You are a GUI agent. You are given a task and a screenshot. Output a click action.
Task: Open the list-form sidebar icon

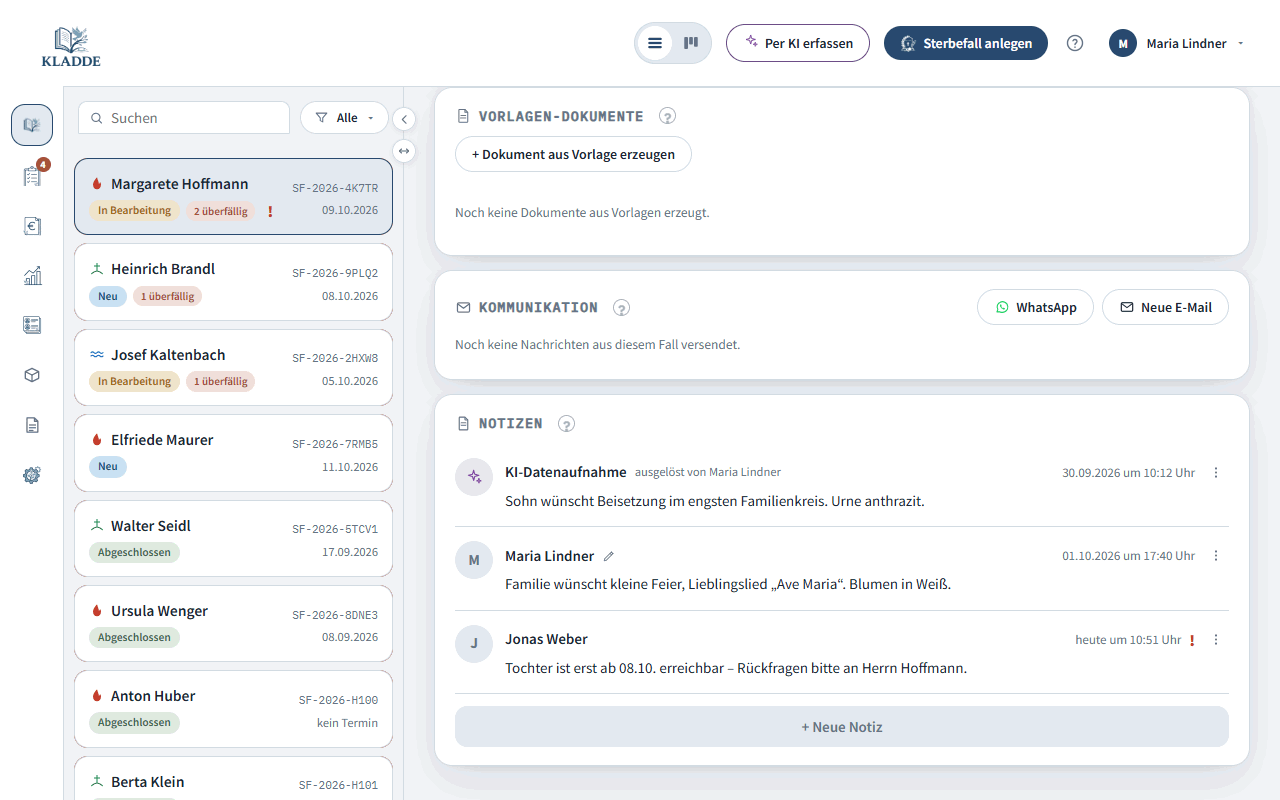tap(32, 325)
